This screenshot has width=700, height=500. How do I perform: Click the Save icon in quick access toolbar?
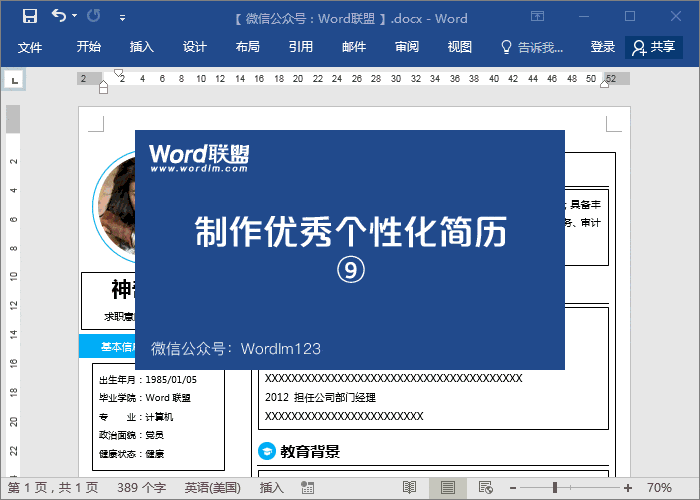30,17
